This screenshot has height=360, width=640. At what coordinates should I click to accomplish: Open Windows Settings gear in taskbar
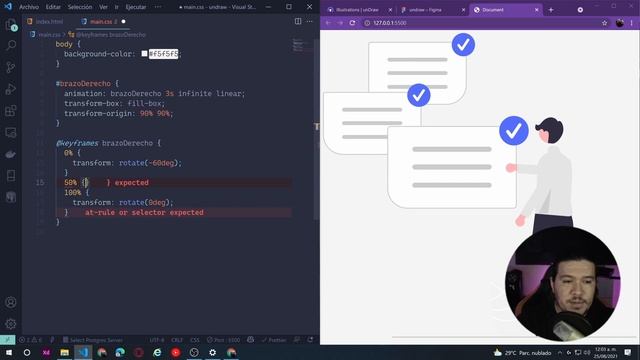pyautogui.click(x=213, y=352)
